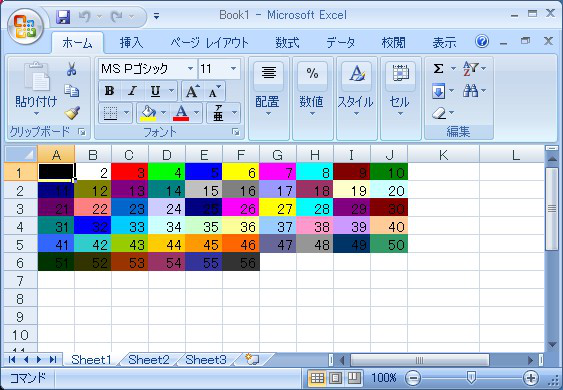Click the Fill down arrow icon
Viewport: 563px width, 390px height.
438,91
